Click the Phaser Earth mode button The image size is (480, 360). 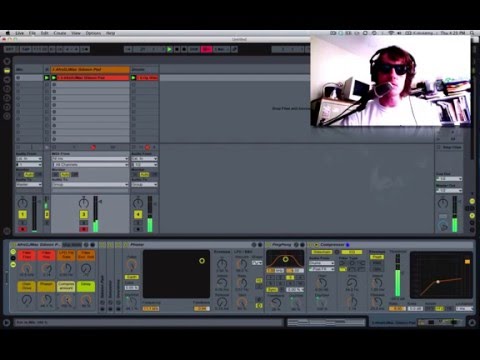coord(132,277)
